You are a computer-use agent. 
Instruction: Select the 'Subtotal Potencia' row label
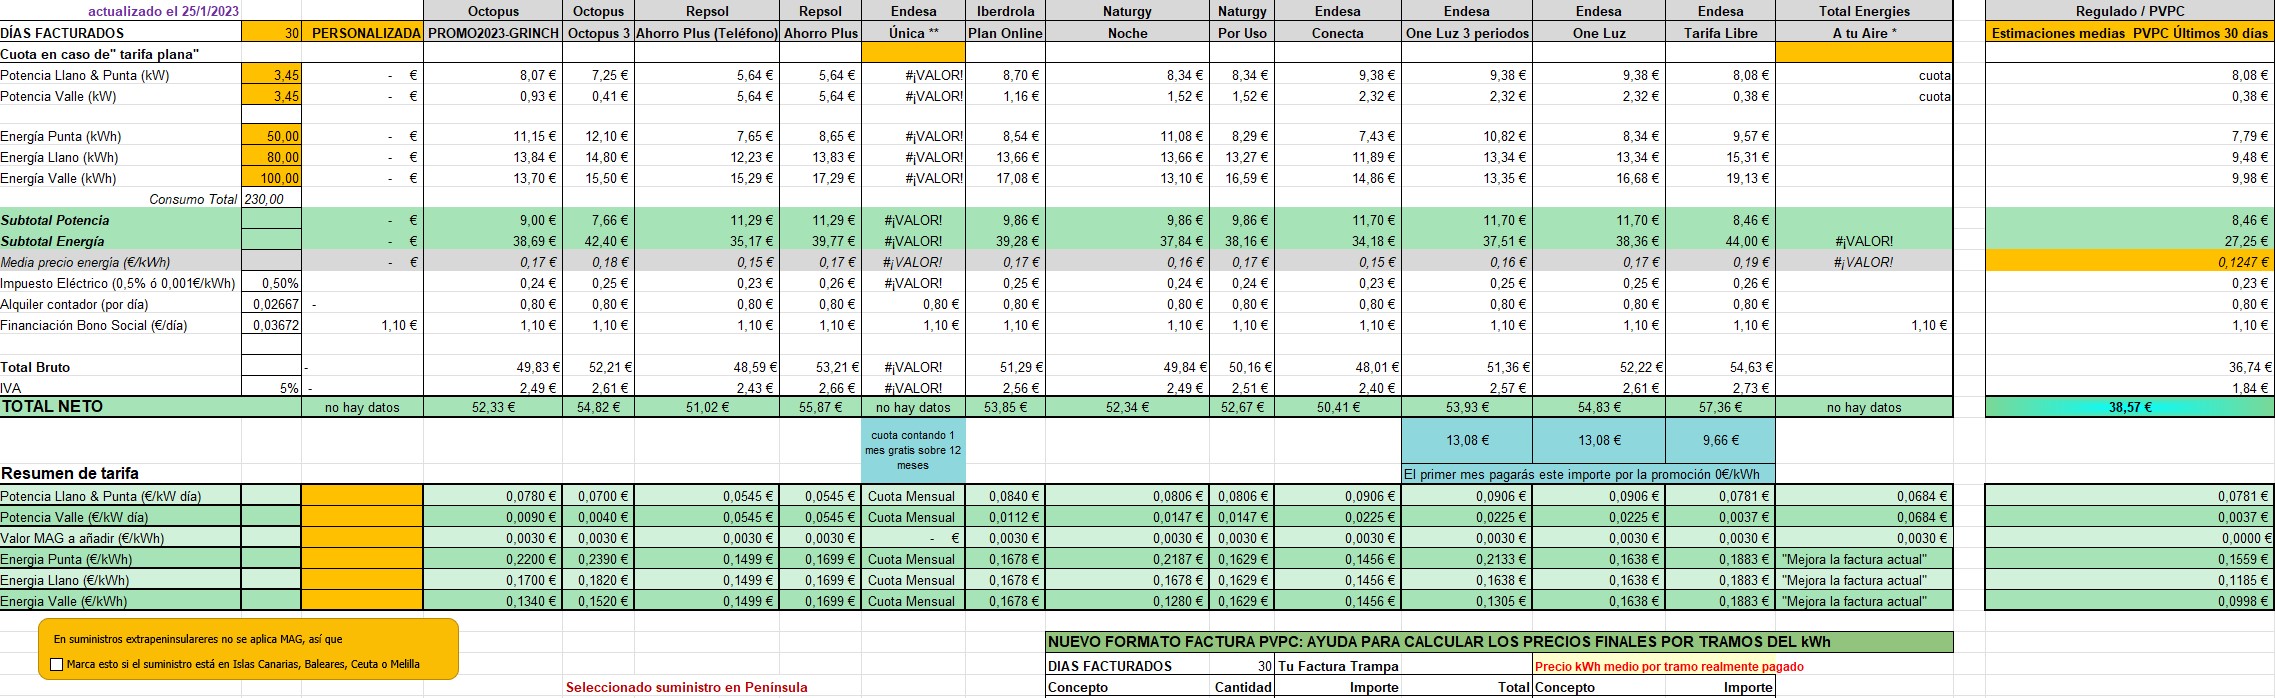(55, 220)
